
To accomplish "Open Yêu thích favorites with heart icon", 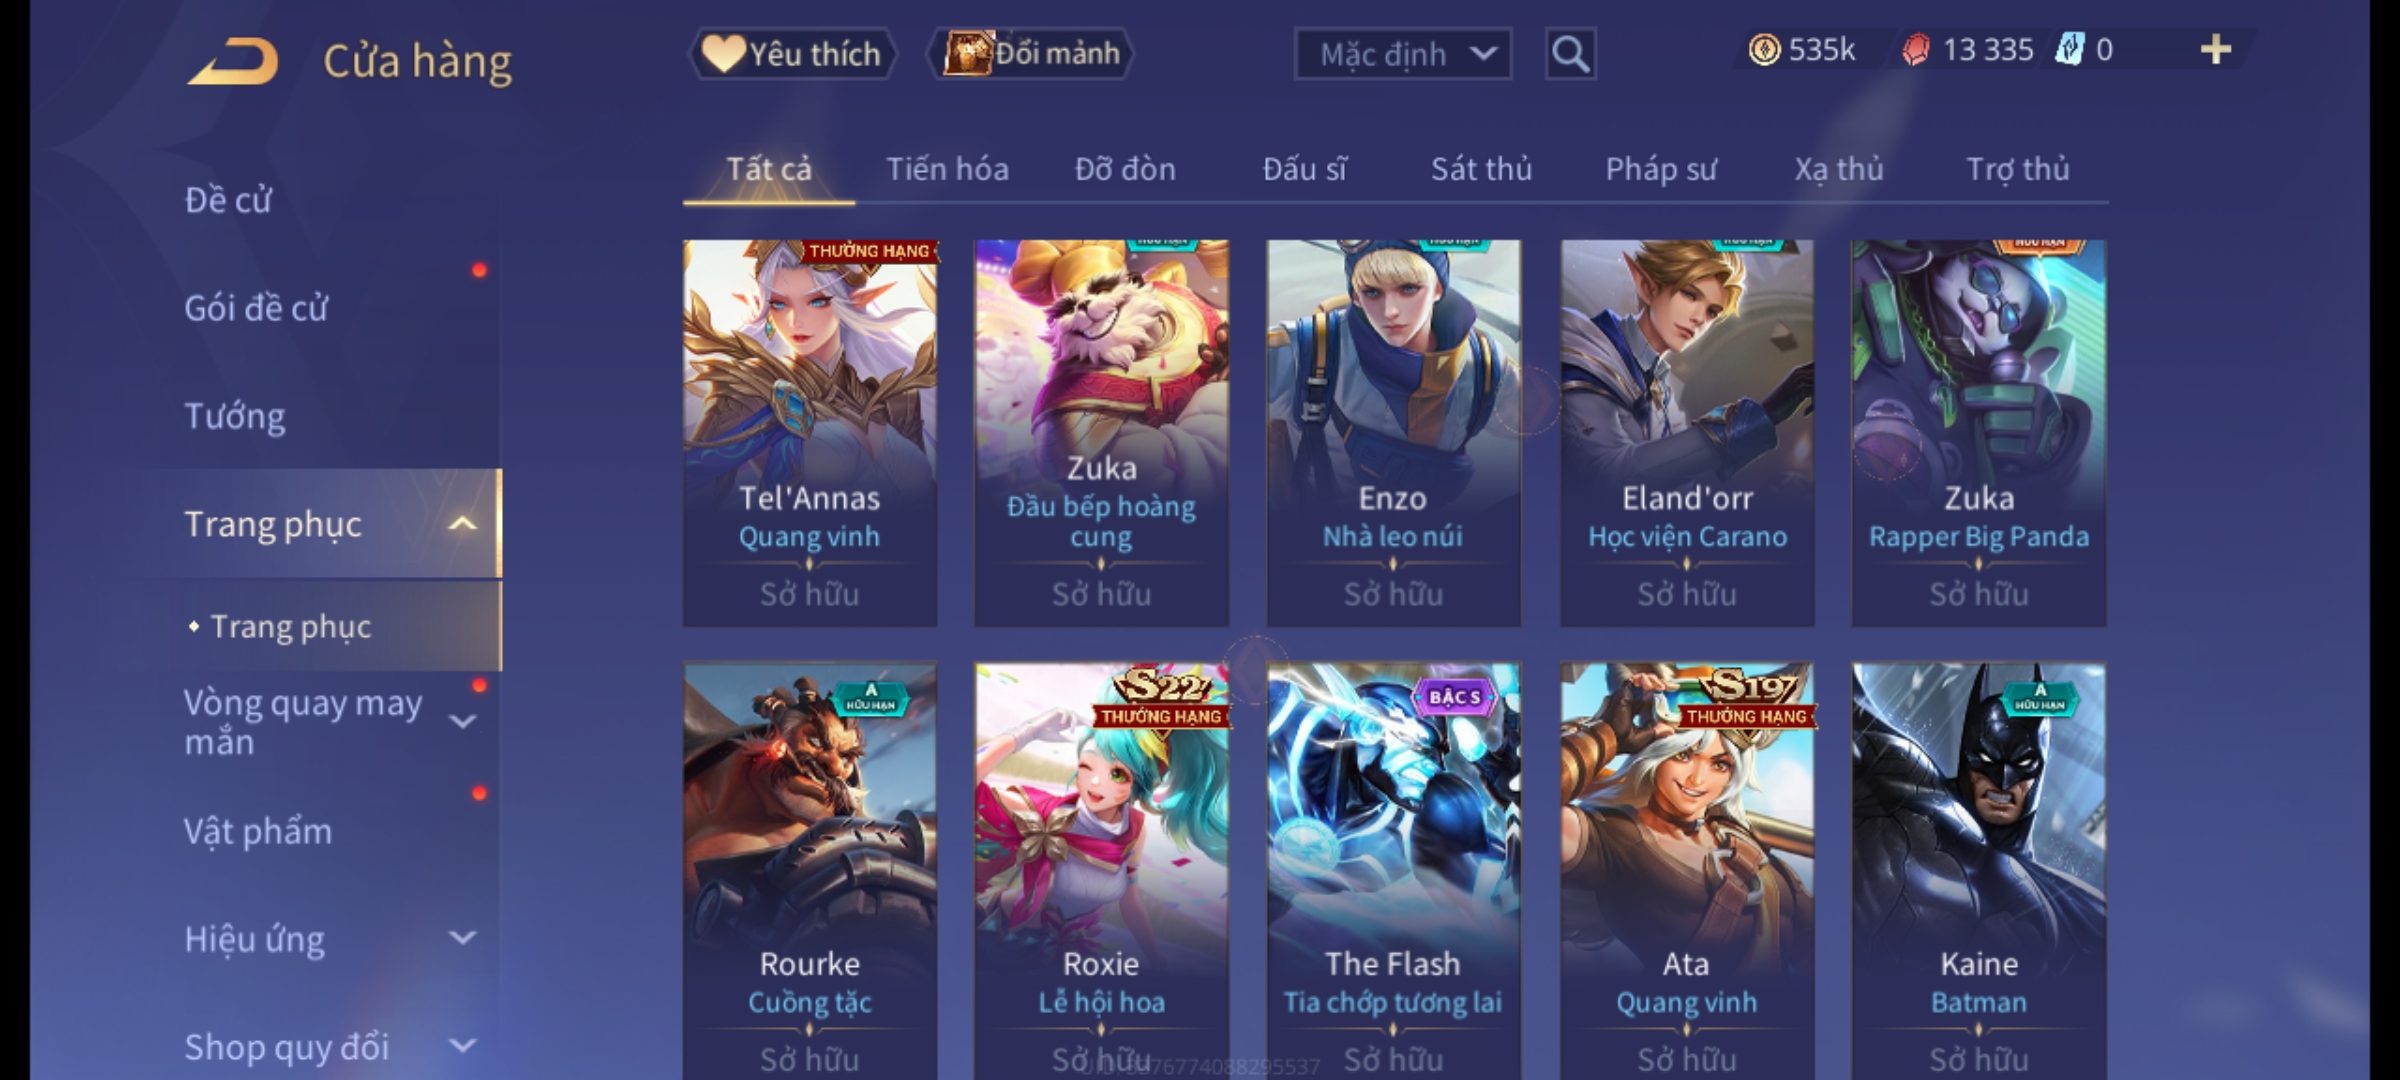I will 792,54.
